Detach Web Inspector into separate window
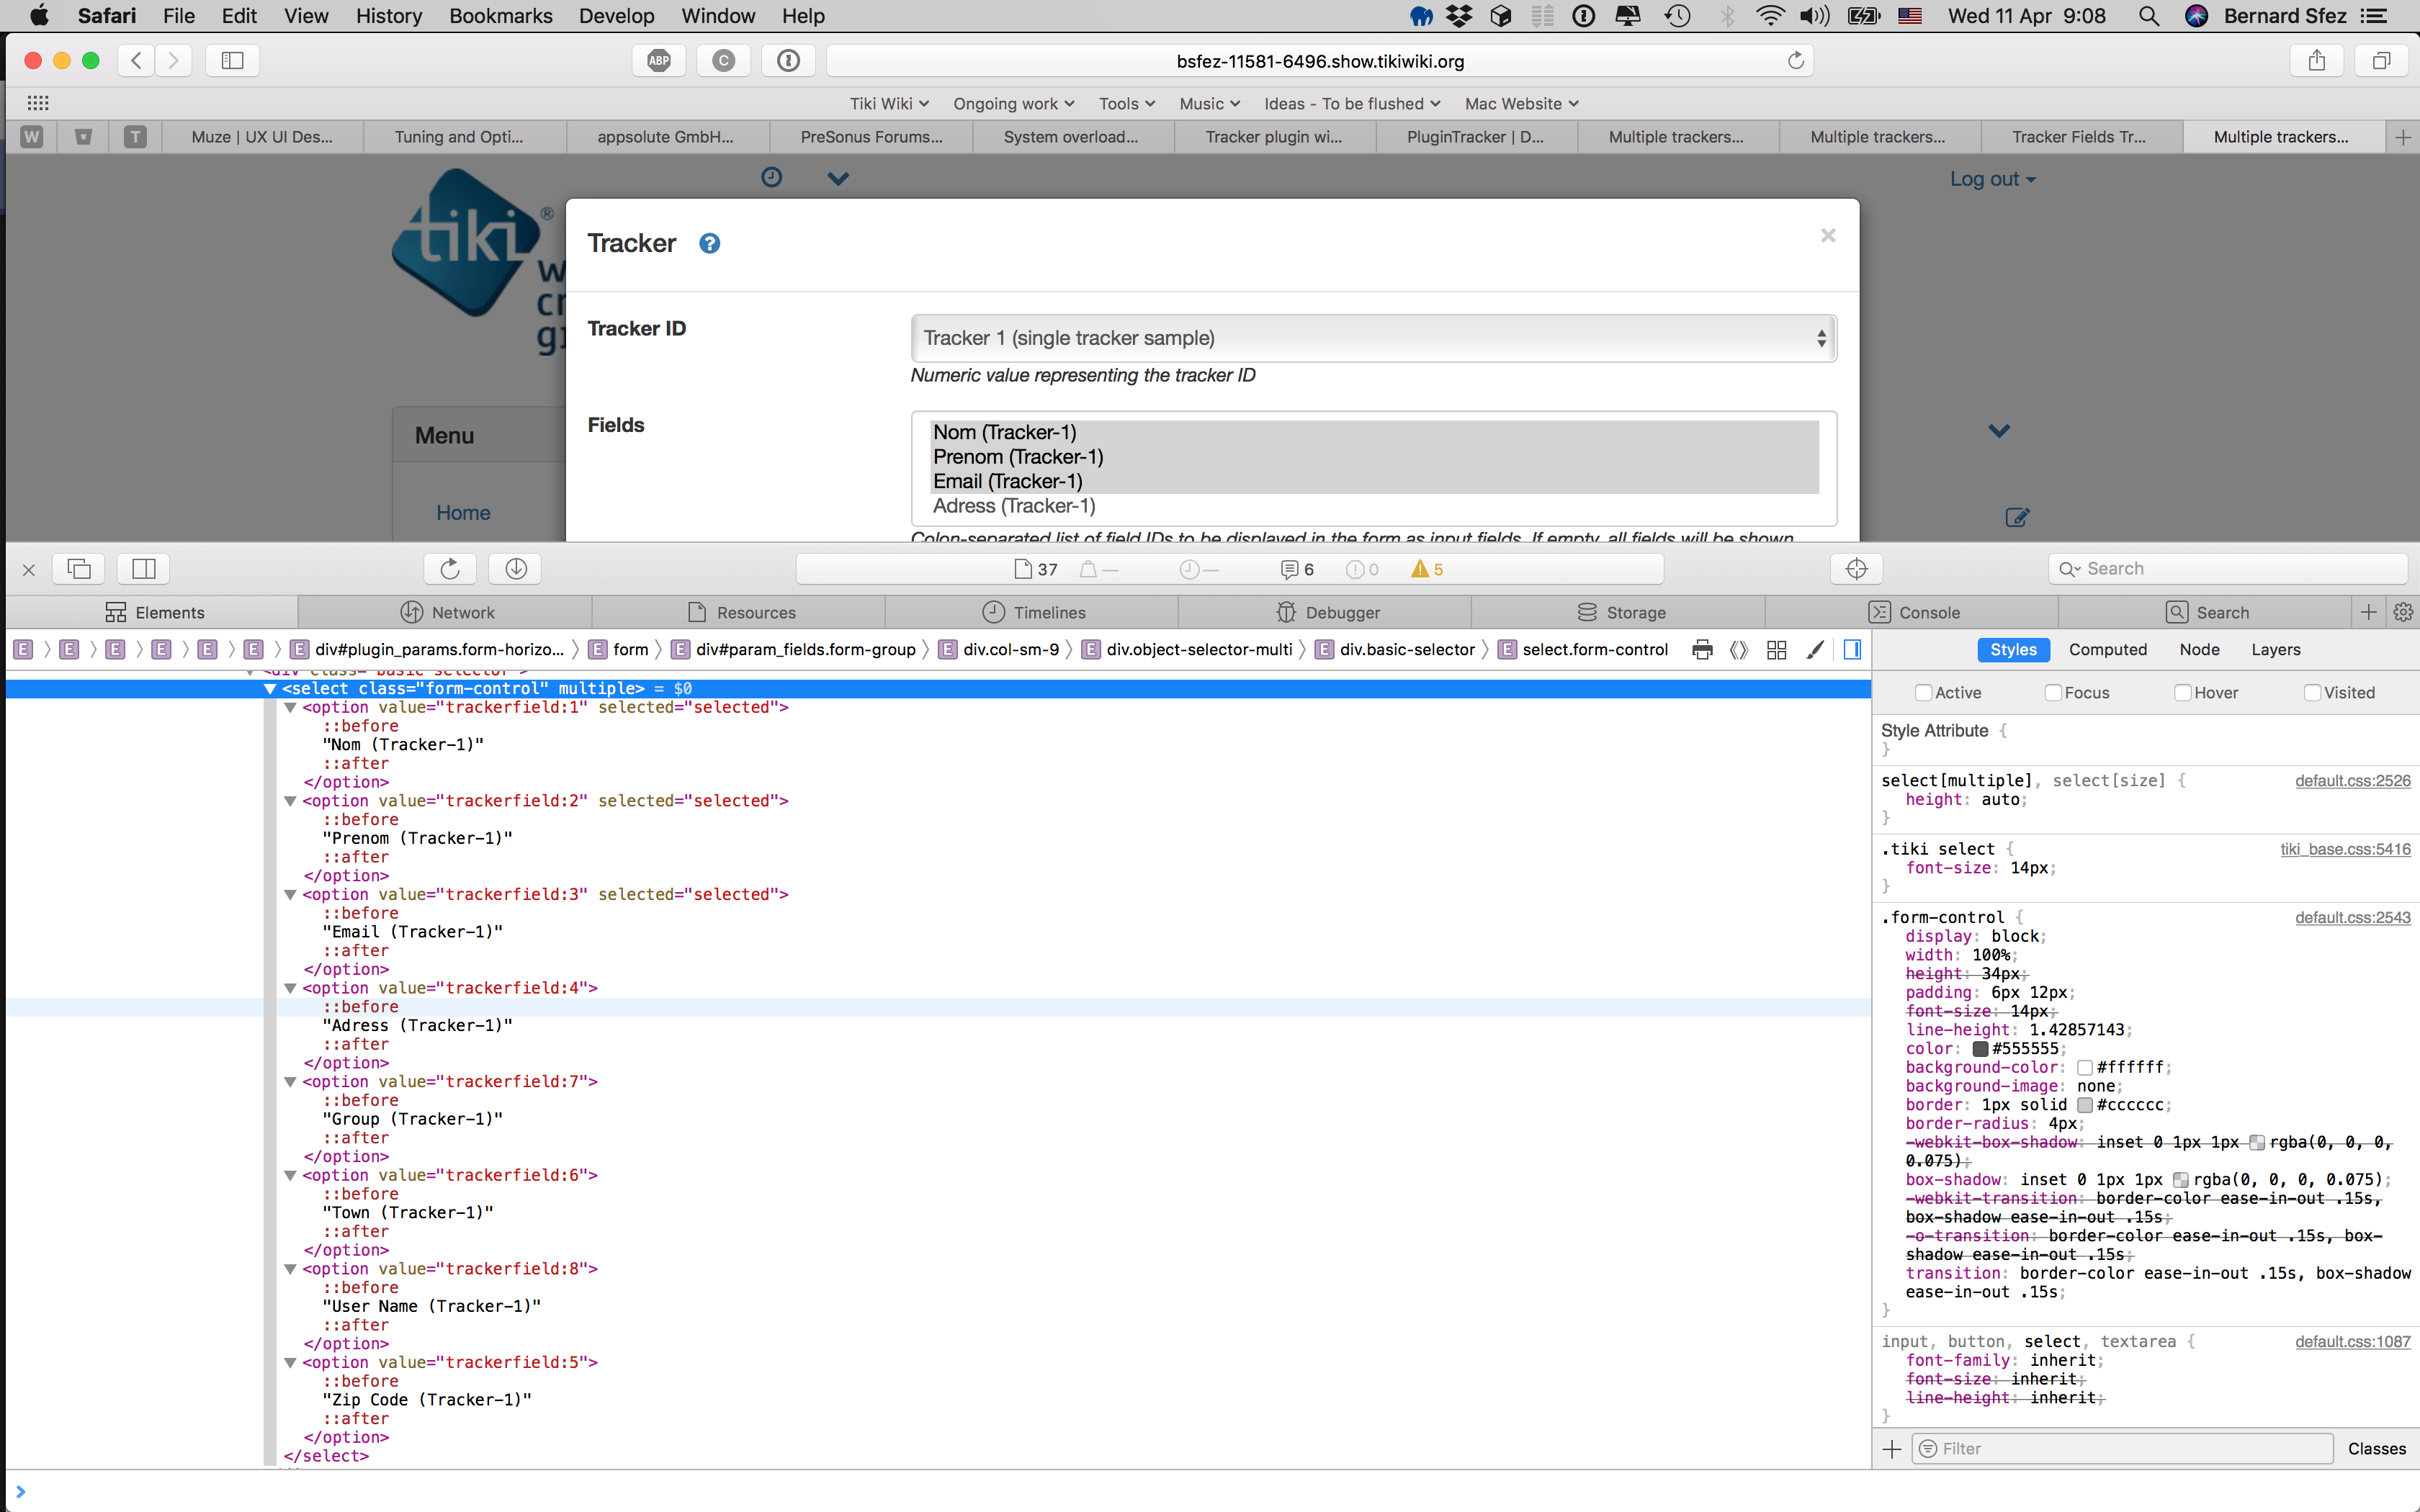 (x=79, y=569)
